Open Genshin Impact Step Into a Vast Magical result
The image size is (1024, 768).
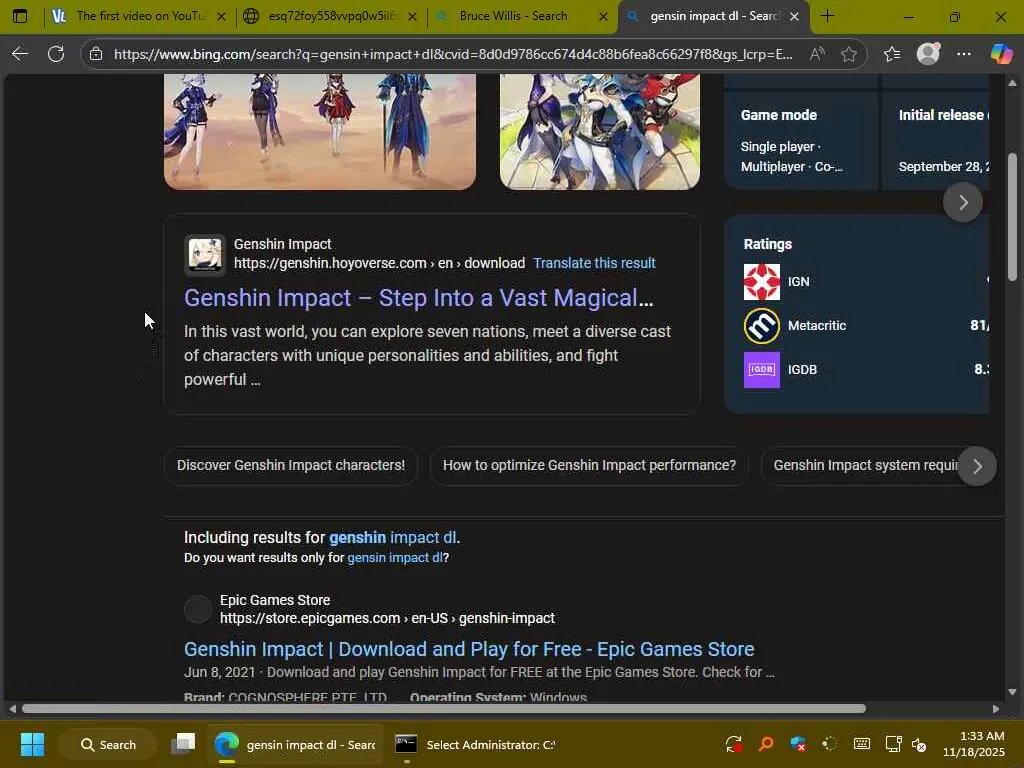419,298
